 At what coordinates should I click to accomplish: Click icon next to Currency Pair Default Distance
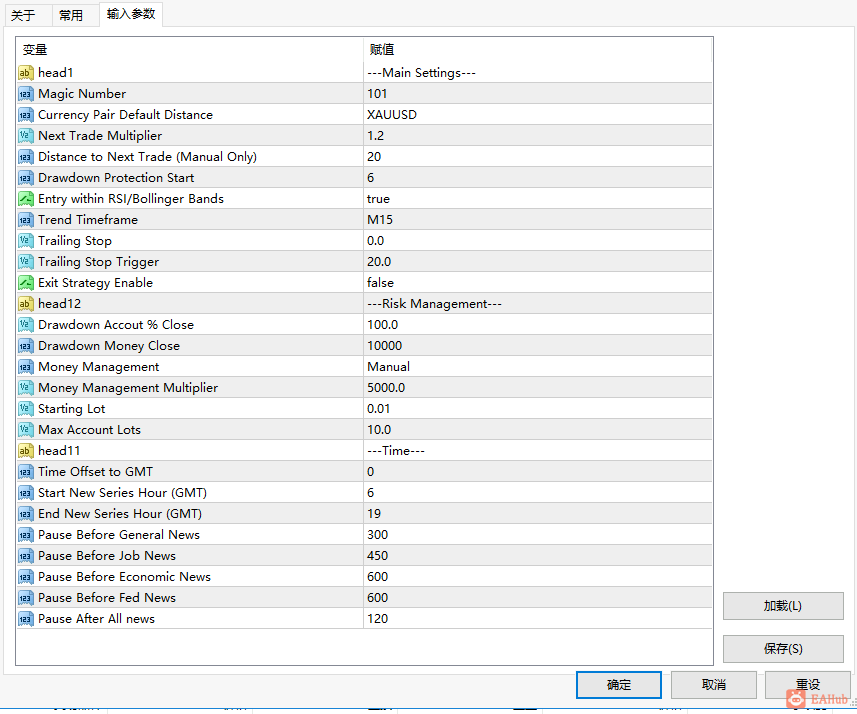tap(26, 115)
